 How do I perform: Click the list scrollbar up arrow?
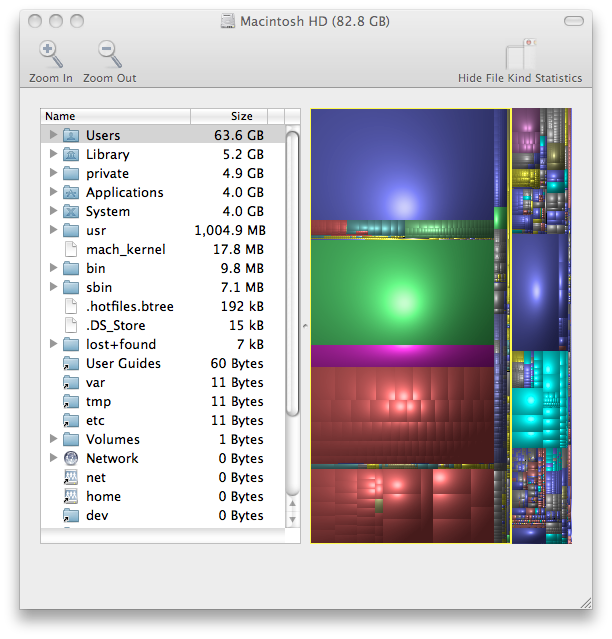(293, 504)
